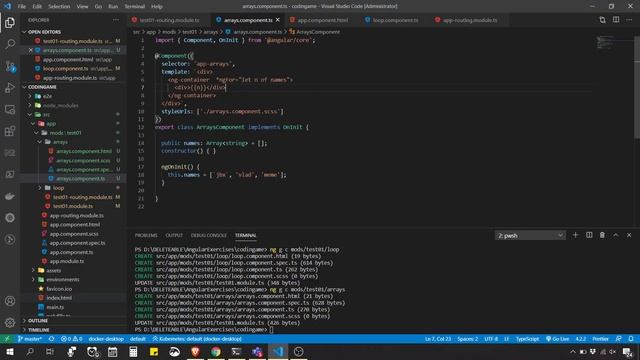
Task: Open the Source Control view
Action: 10,66
